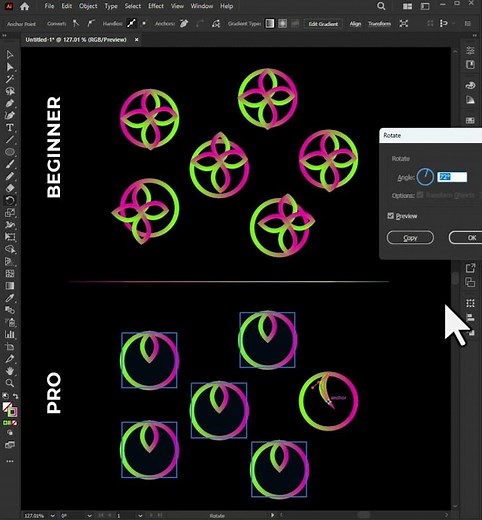
Task: Open the Effect menu
Action: tap(156, 6)
